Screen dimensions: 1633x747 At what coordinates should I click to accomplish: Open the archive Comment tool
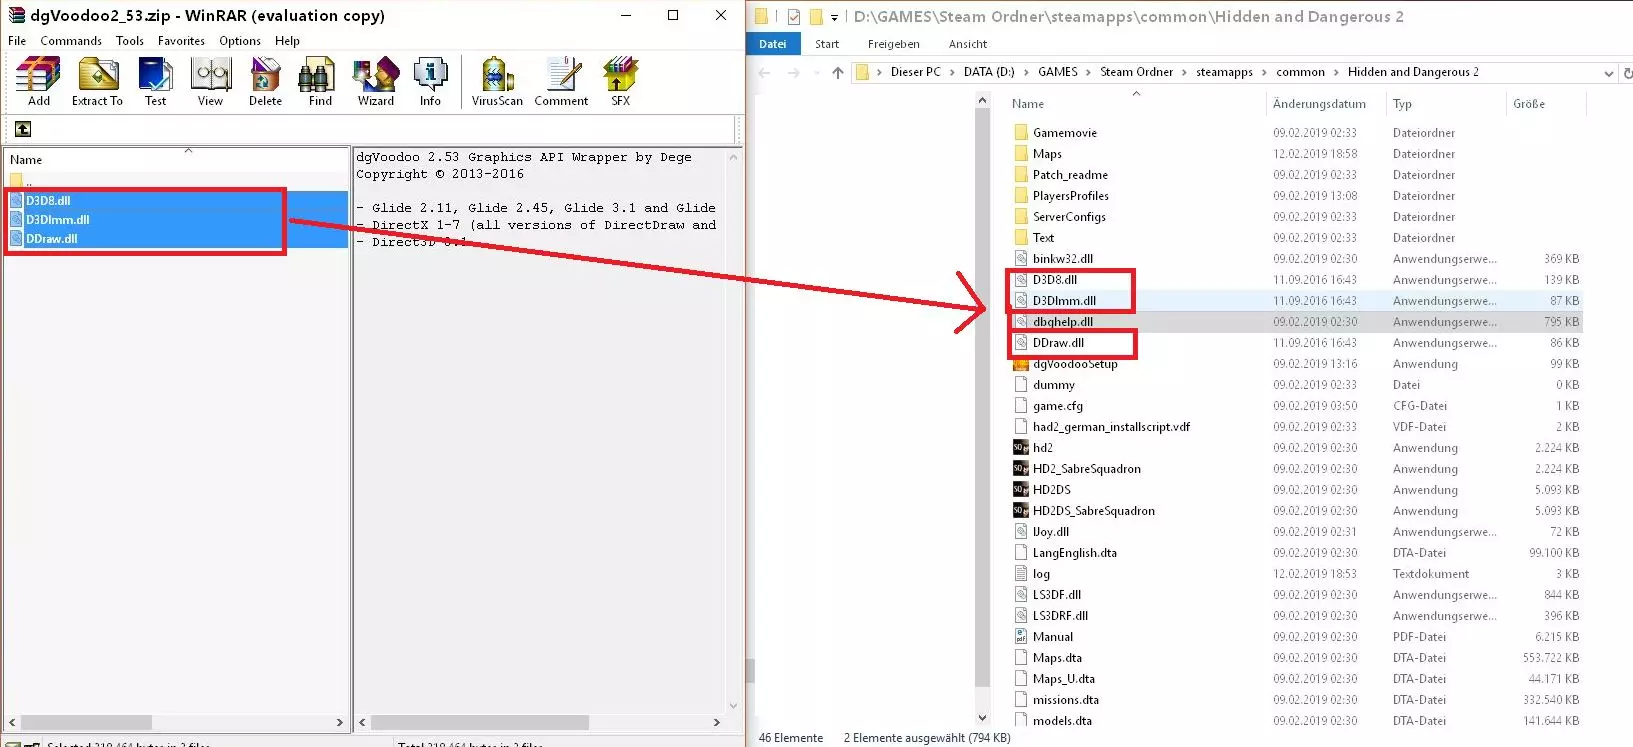561,81
